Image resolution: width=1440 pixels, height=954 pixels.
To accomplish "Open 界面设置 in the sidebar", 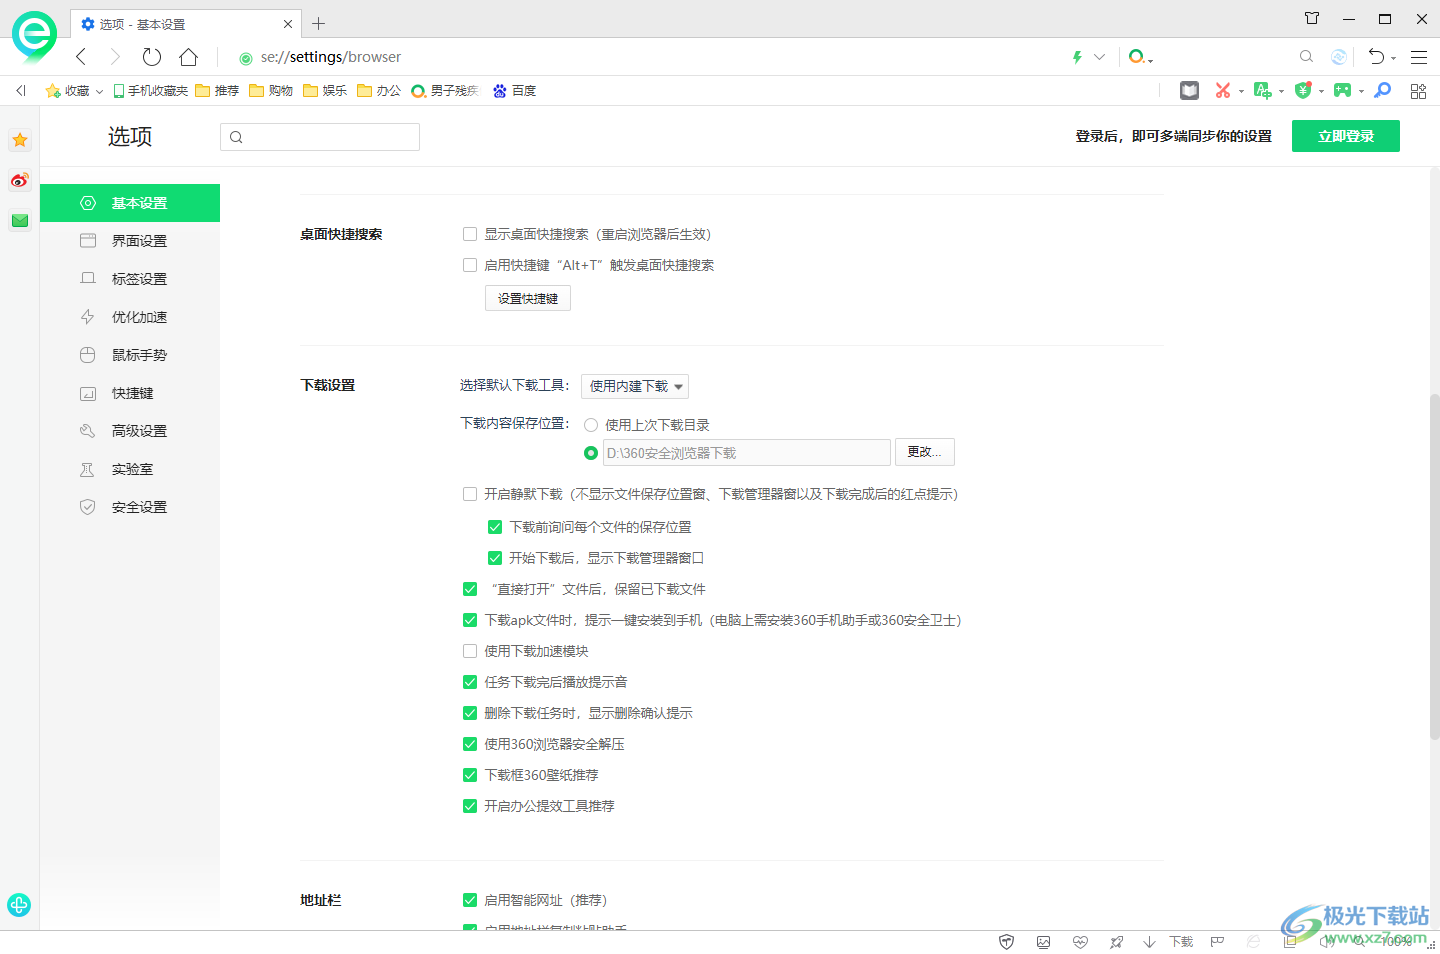I will (x=130, y=241).
